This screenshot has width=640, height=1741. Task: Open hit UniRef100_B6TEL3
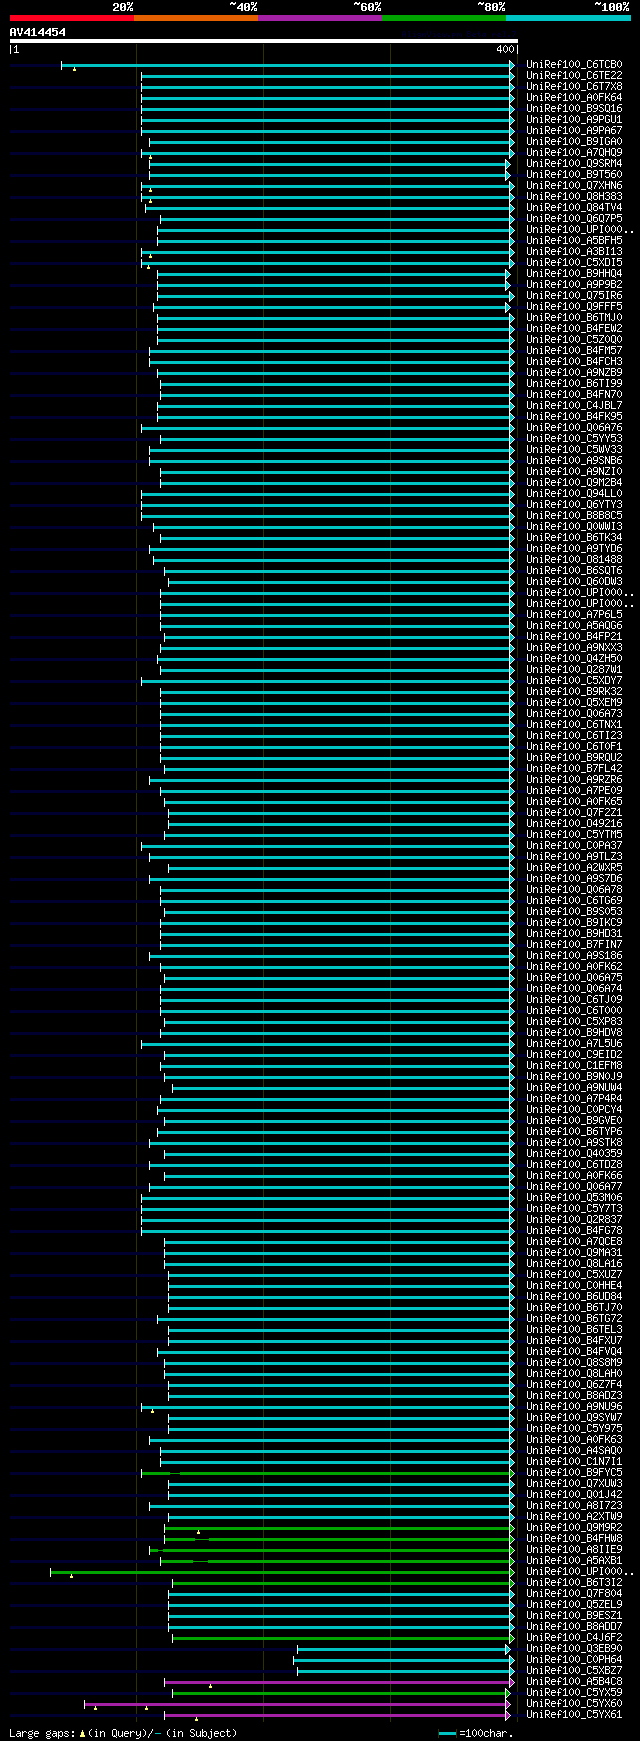574,1330
